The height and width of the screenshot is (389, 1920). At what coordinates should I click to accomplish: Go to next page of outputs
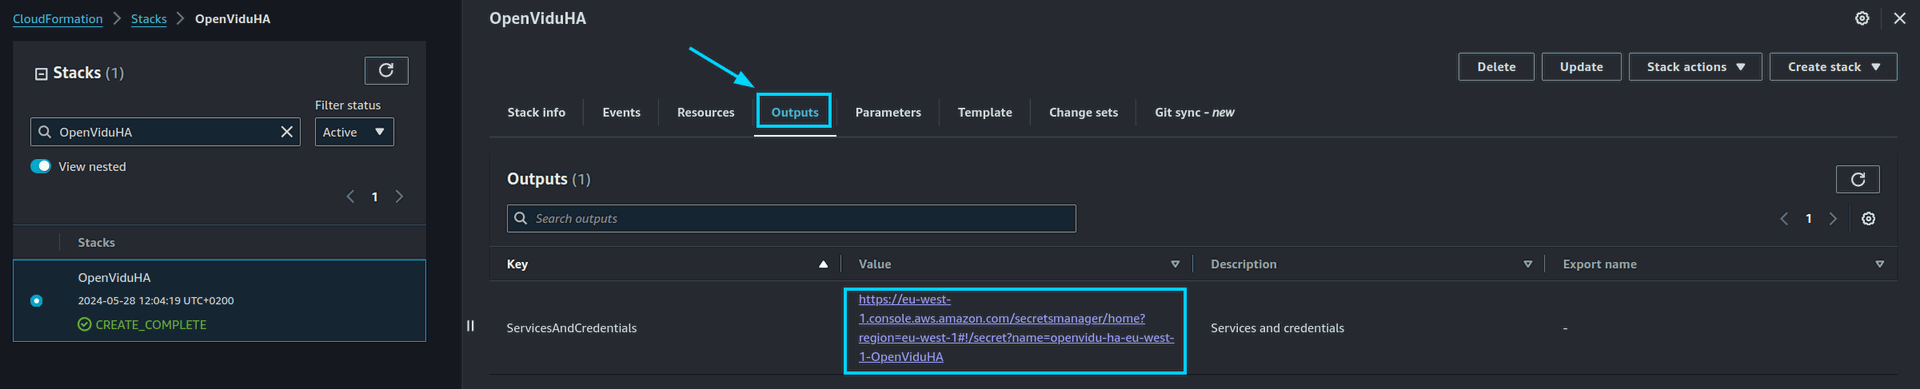click(1833, 219)
